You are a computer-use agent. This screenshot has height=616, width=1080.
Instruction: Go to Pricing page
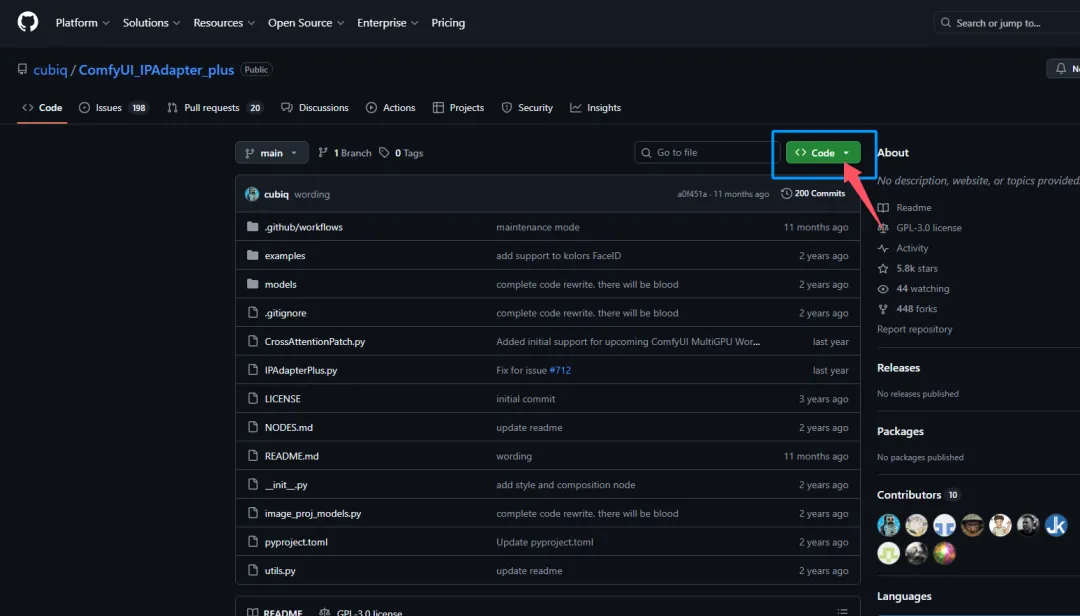click(x=448, y=23)
